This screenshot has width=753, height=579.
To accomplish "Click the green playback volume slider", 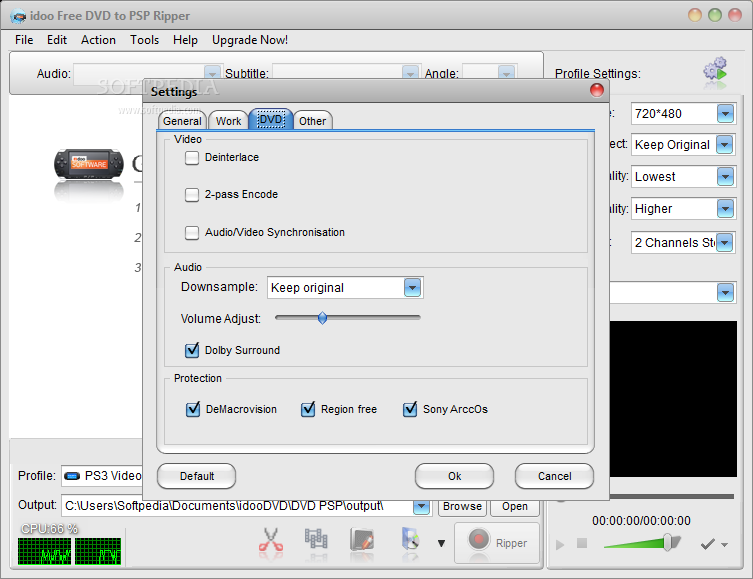I will pyautogui.click(x=642, y=543).
